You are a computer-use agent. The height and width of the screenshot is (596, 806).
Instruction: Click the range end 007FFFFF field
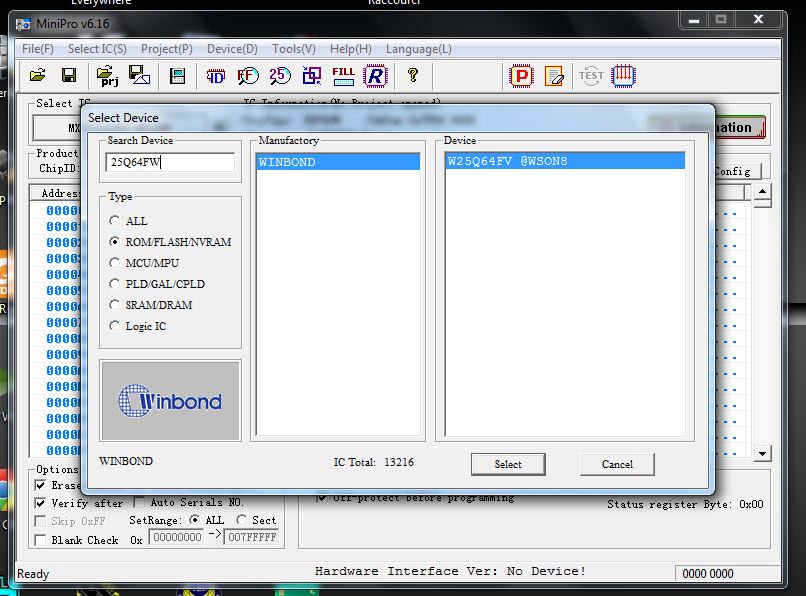click(x=252, y=537)
